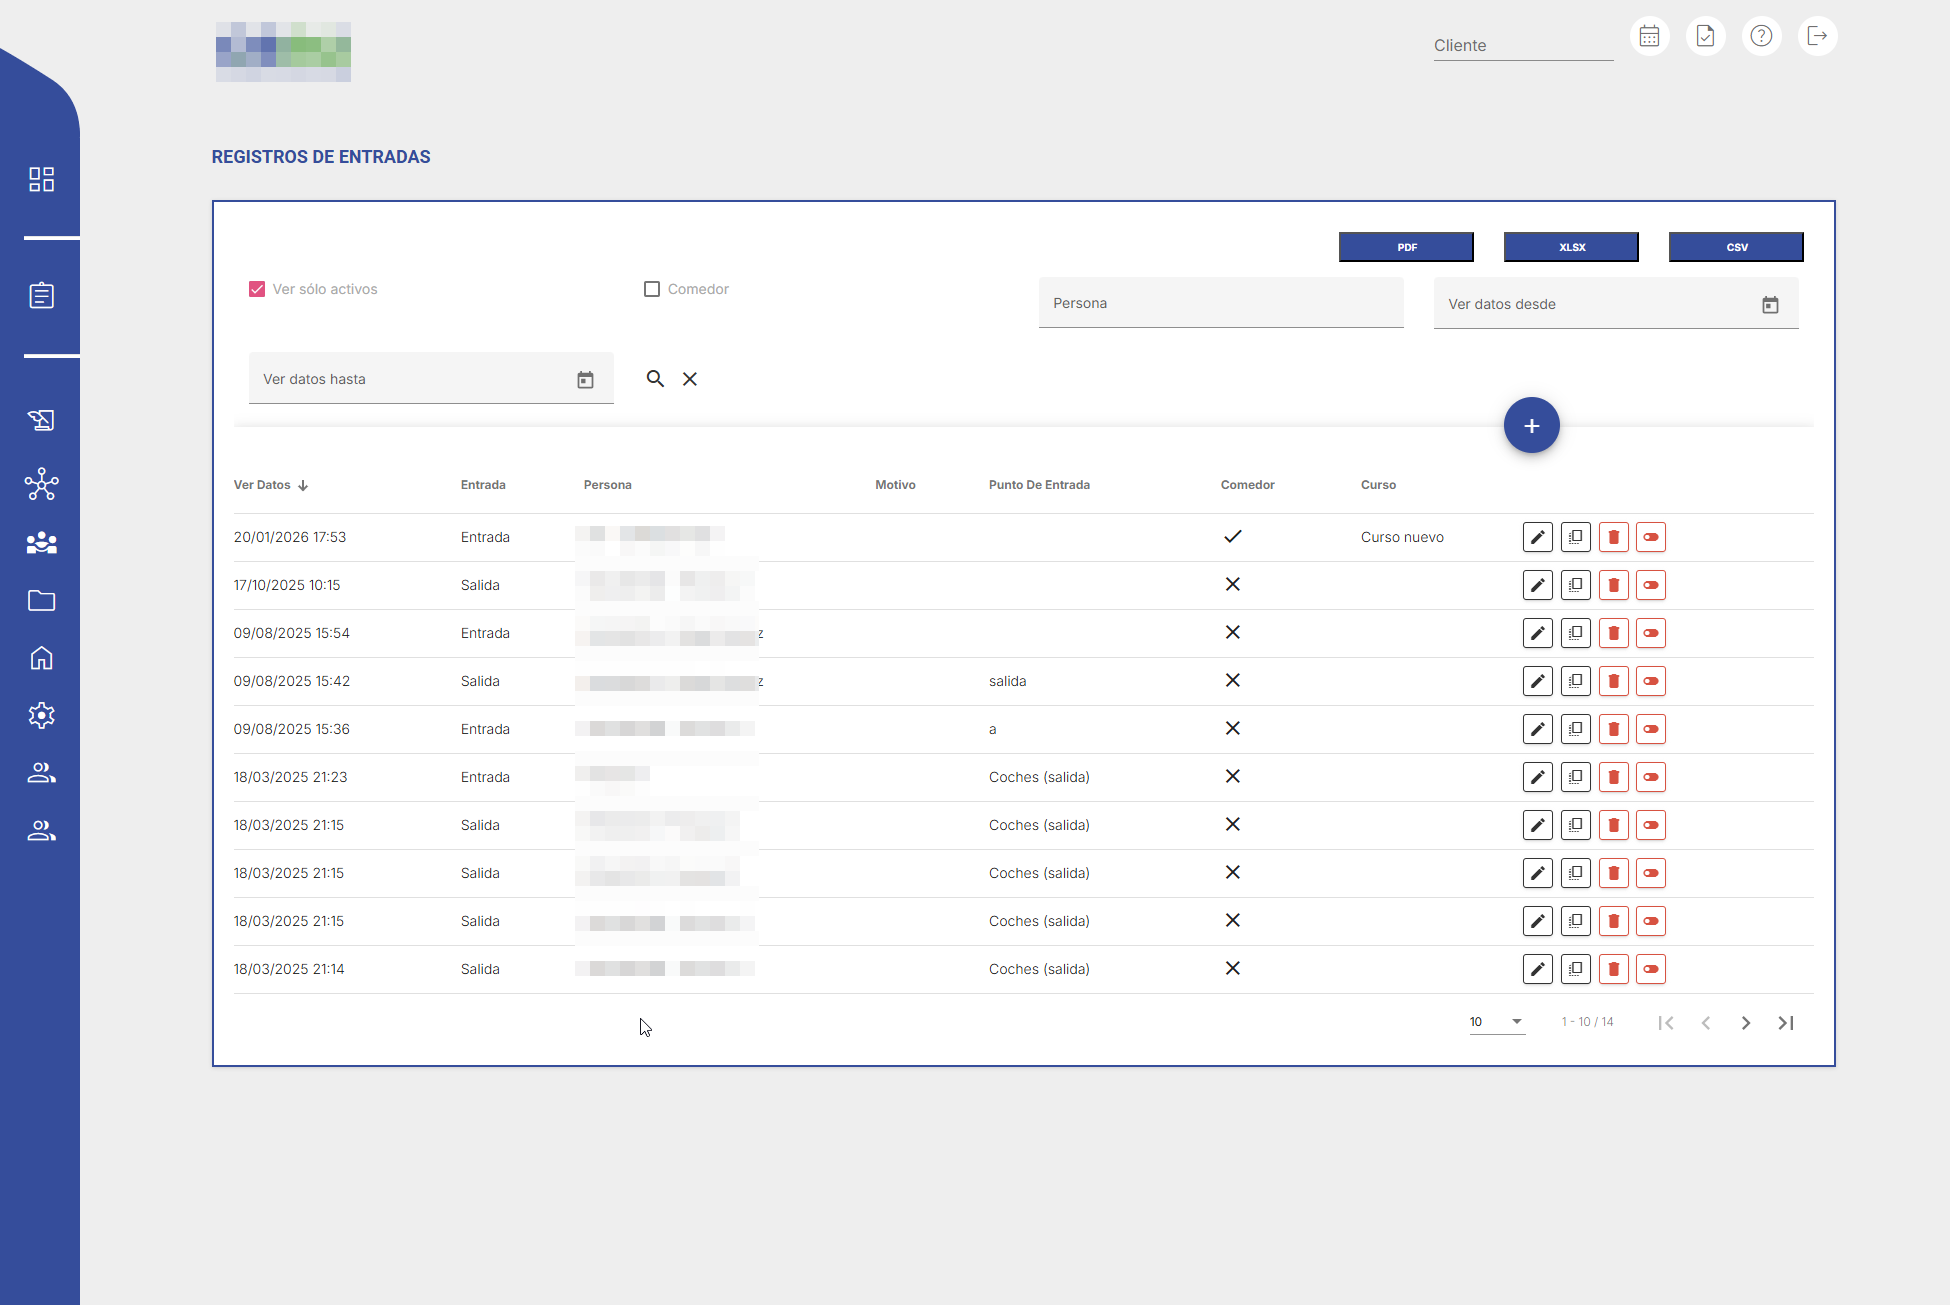Open the 'Ver datos desde' calendar picker
Screen dimensions: 1950x1305
(1770, 305)
